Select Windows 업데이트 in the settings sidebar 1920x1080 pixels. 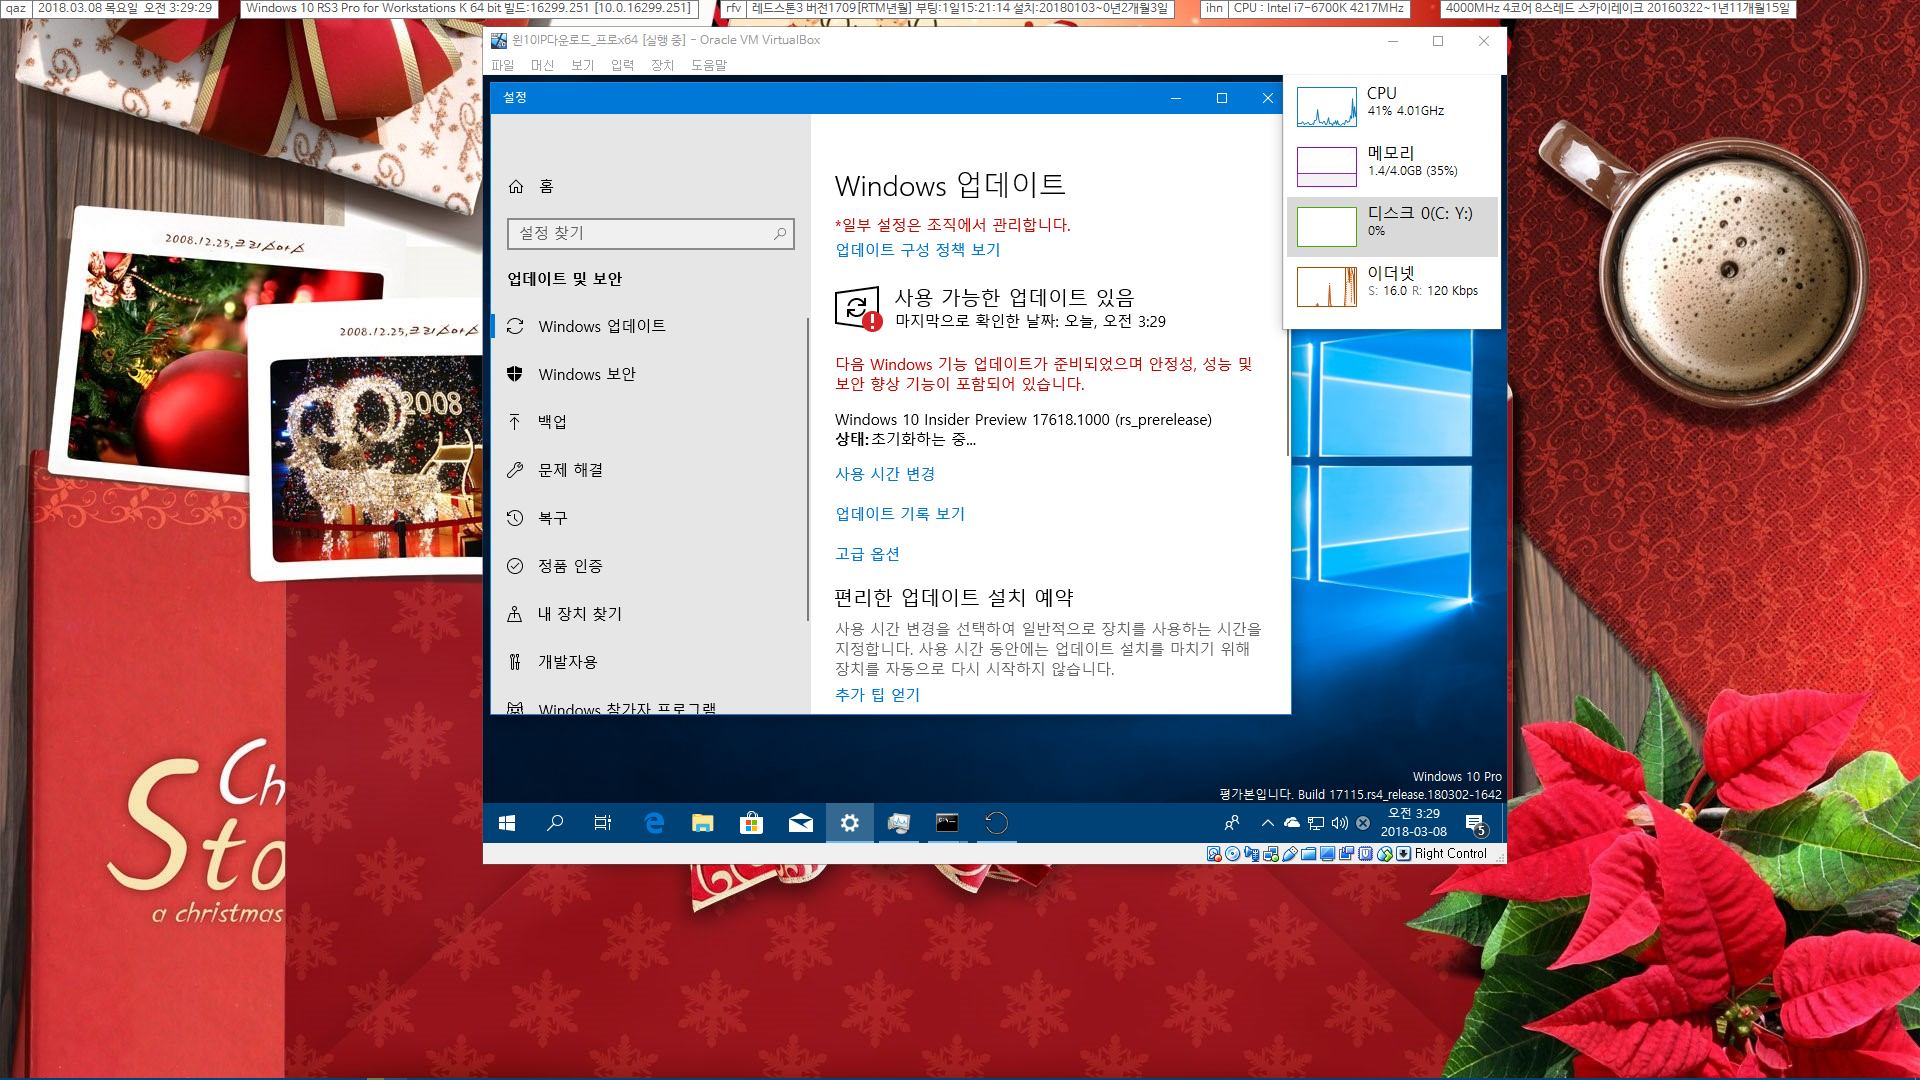648,326
